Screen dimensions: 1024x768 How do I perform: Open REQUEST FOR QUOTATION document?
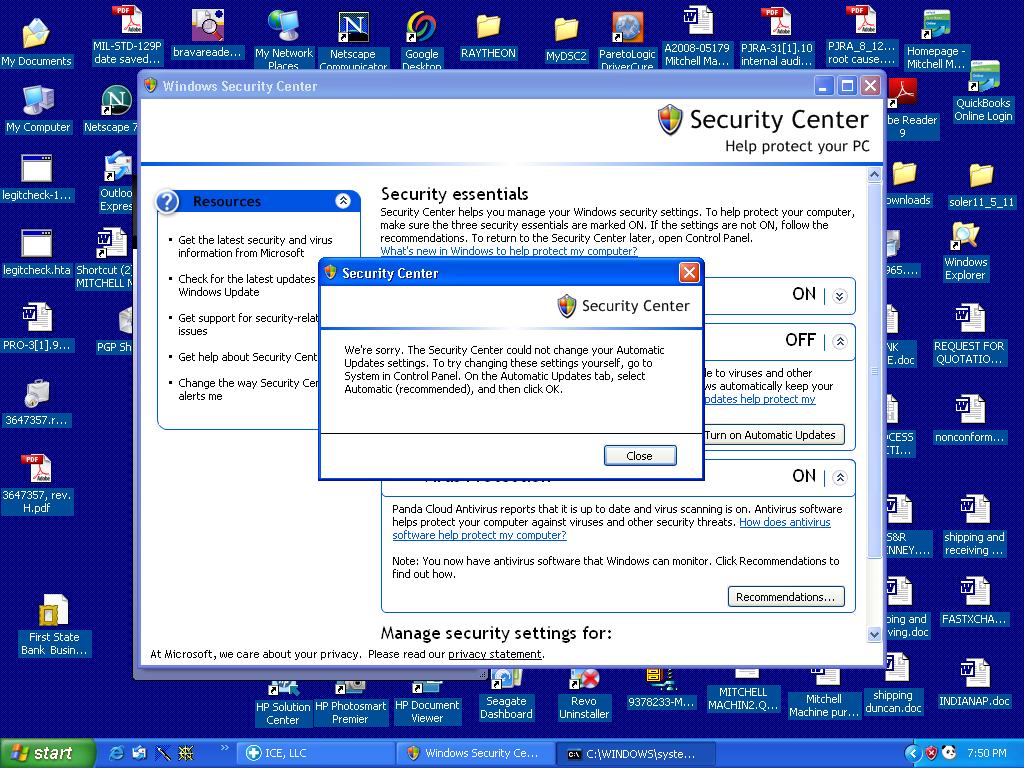[968, 334]
